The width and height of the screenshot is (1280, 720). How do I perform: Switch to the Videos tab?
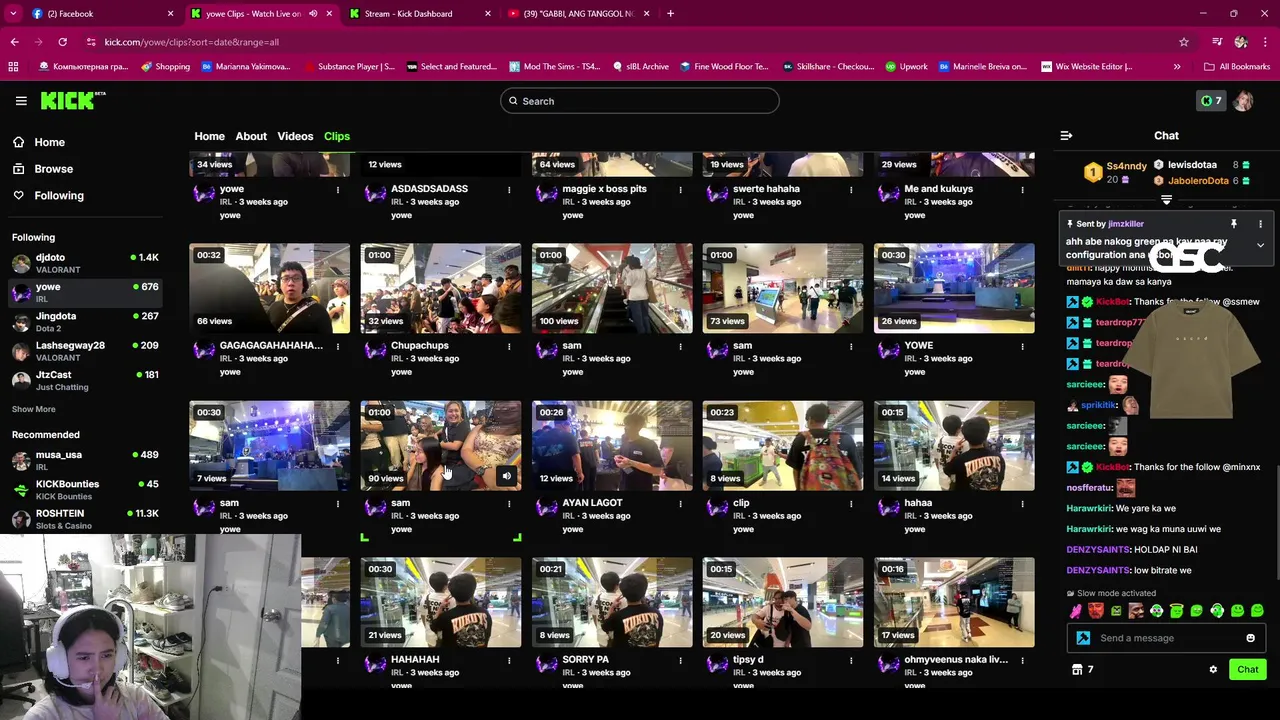coord(295,136)
